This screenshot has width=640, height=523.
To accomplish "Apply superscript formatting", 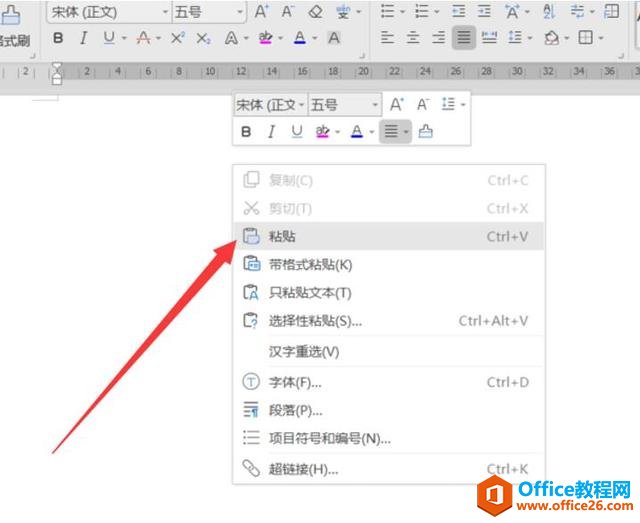I will 178,38.
